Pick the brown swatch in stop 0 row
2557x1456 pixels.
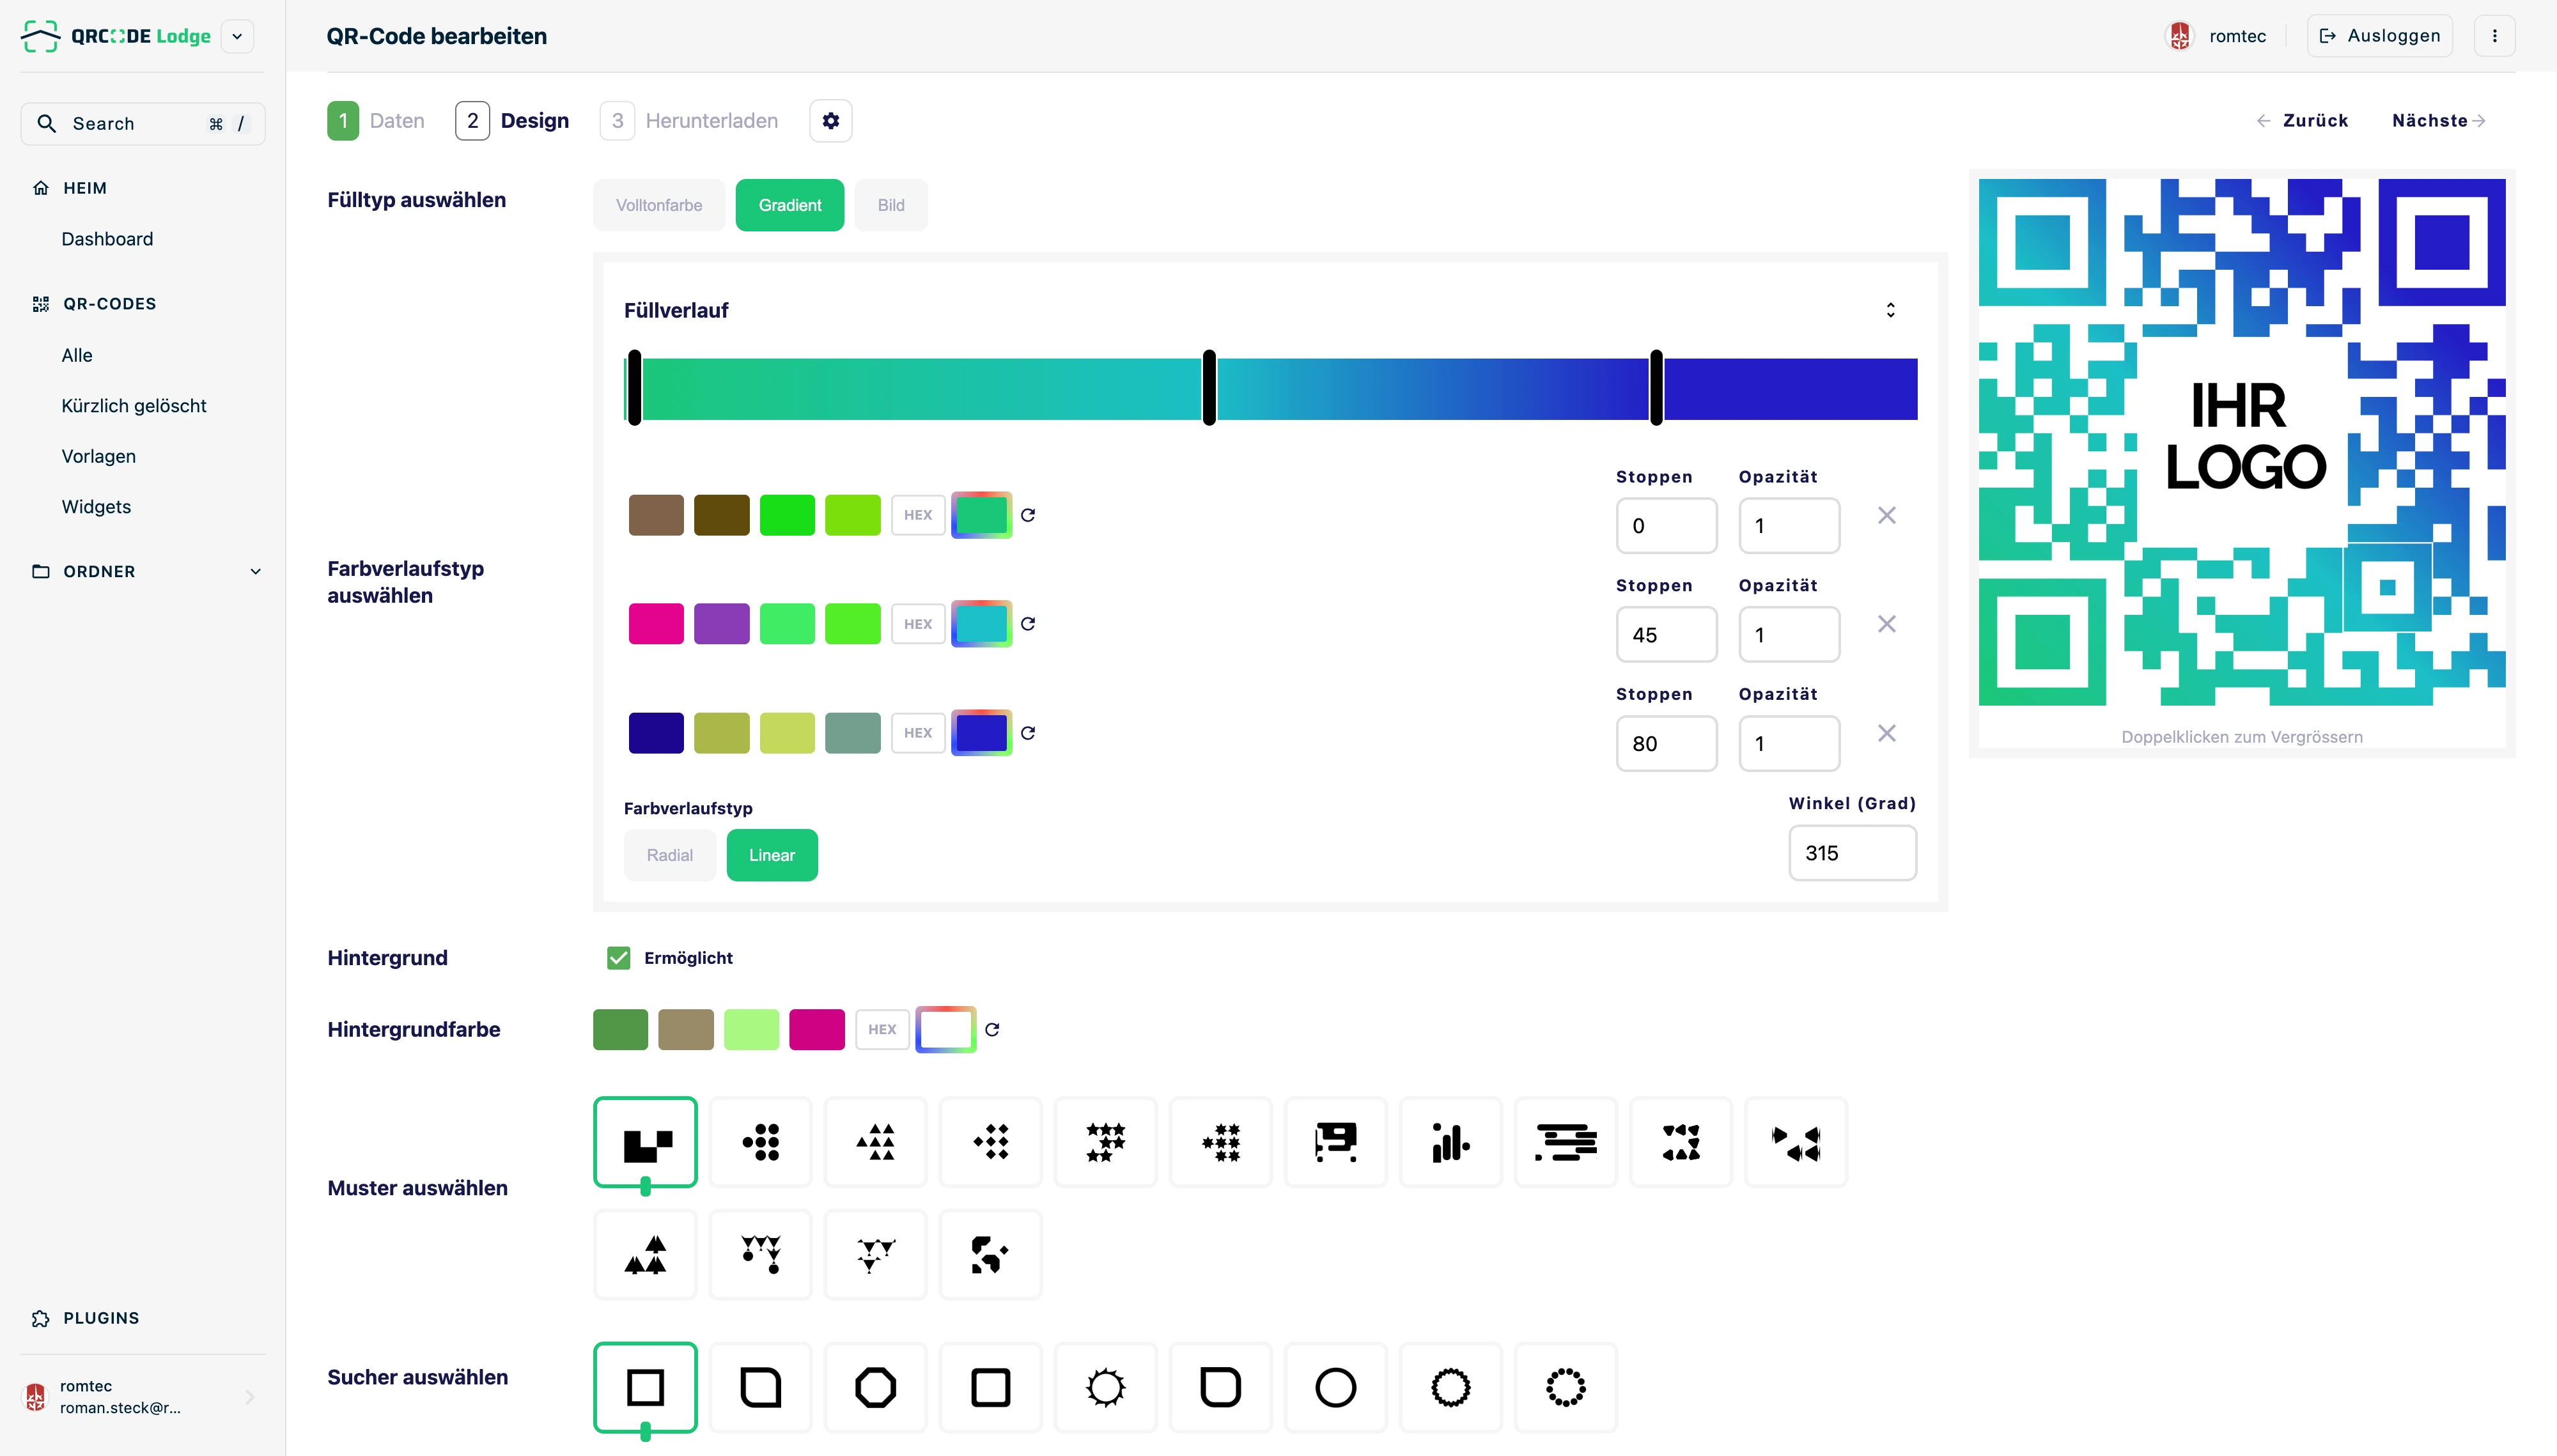[x=656, y=515]
